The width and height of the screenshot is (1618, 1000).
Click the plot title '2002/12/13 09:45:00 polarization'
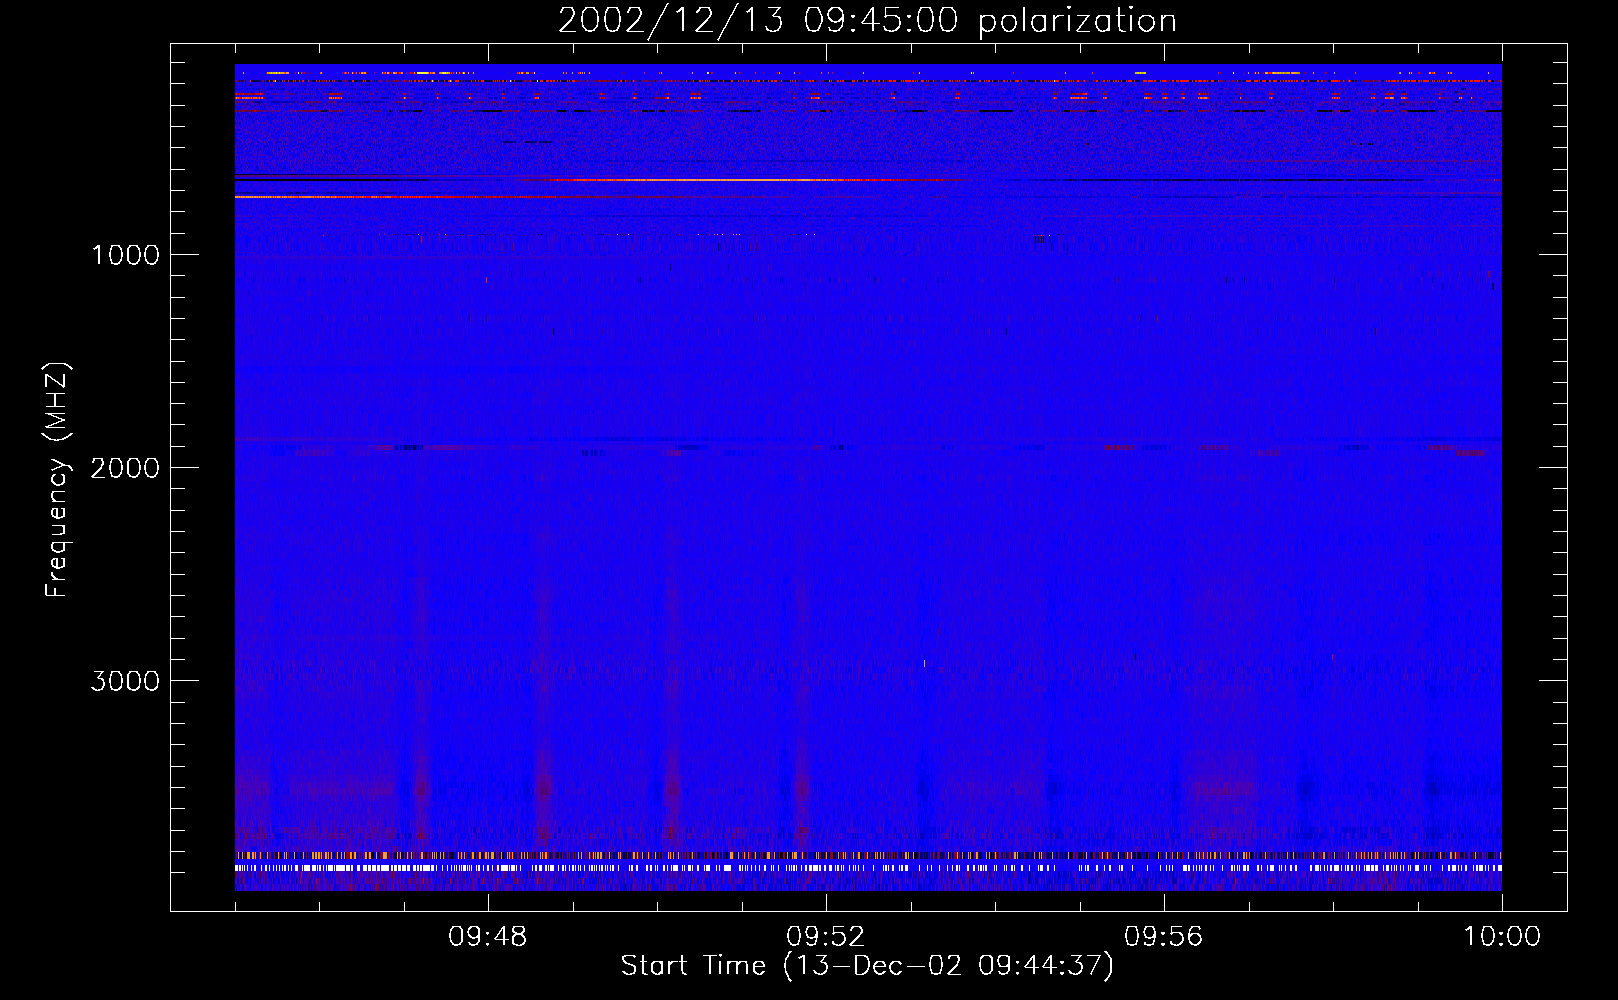coord(867,21)
